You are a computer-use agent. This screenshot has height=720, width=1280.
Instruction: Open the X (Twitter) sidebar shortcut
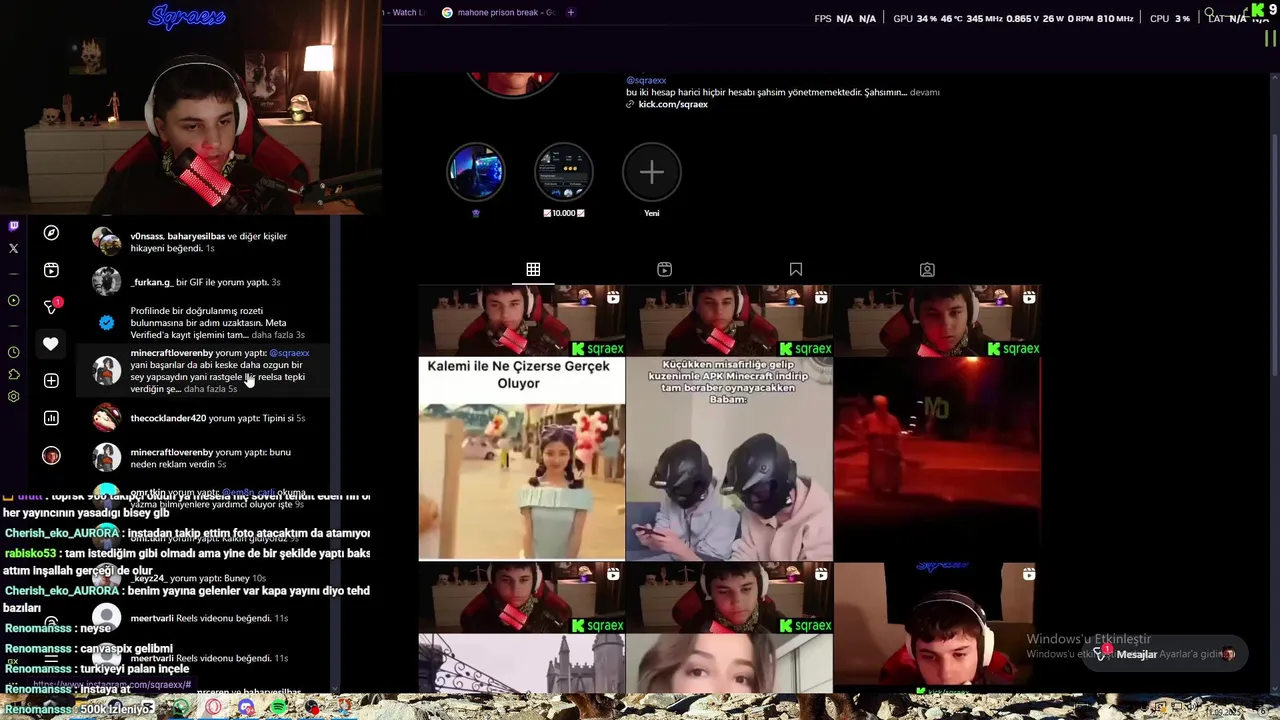[13, 248]
